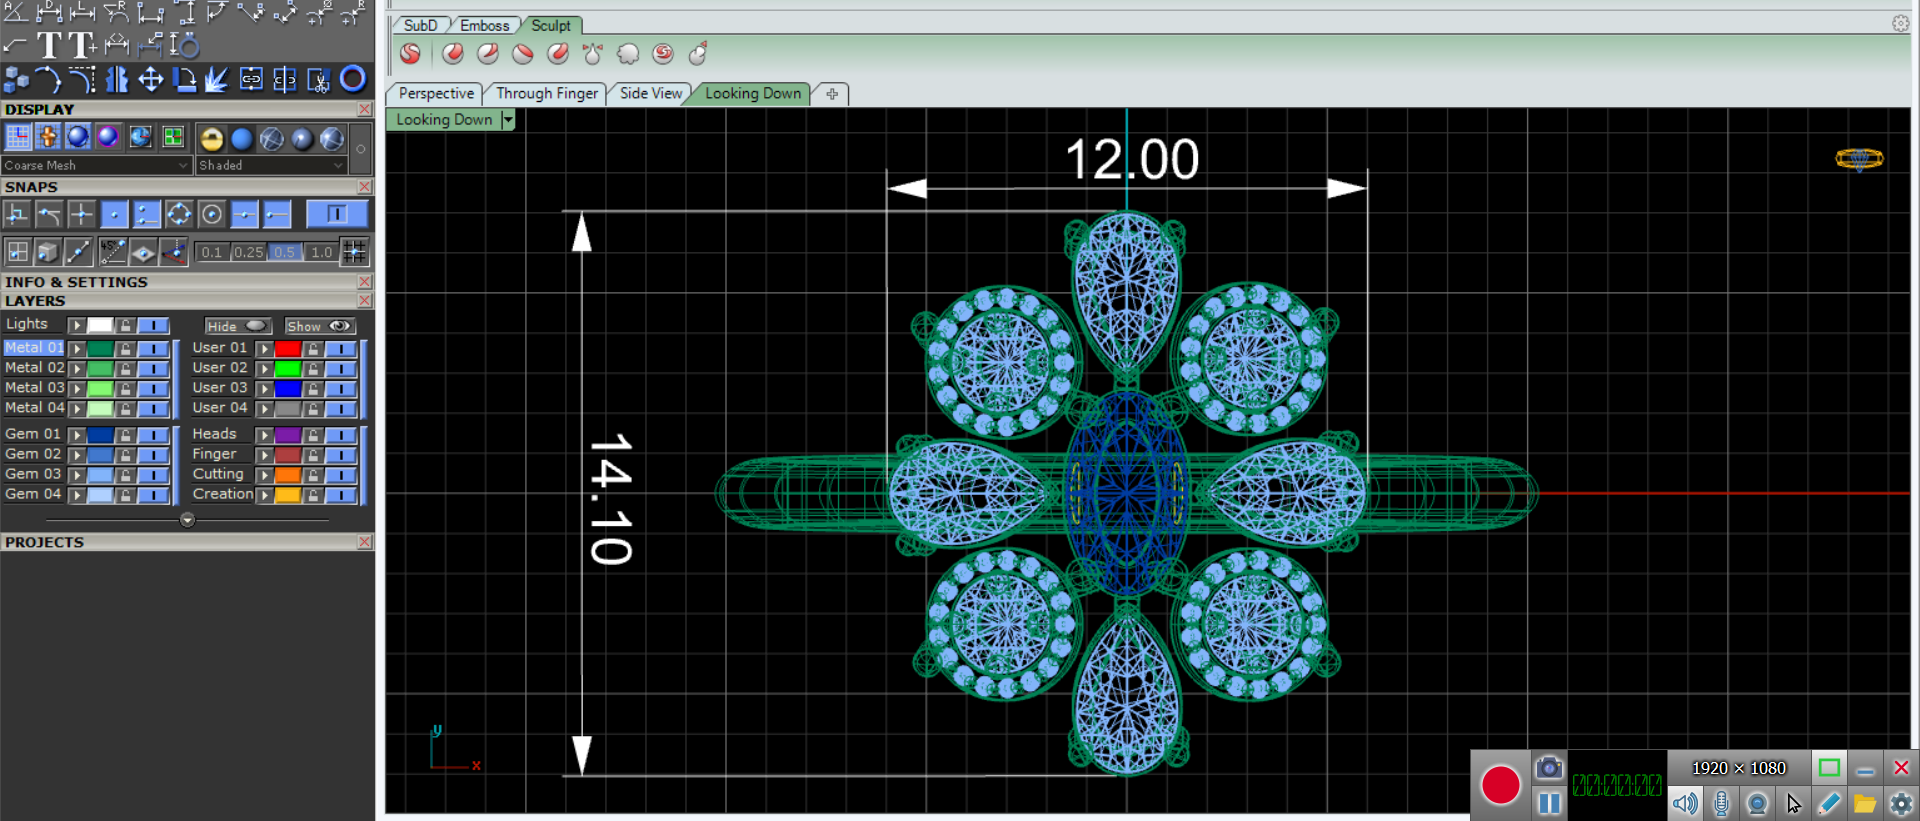Image resolution: width=1920 pixels, height=821 pixels.
Task: Click the screenshot camera icon
Action: tap(1548, 768)
